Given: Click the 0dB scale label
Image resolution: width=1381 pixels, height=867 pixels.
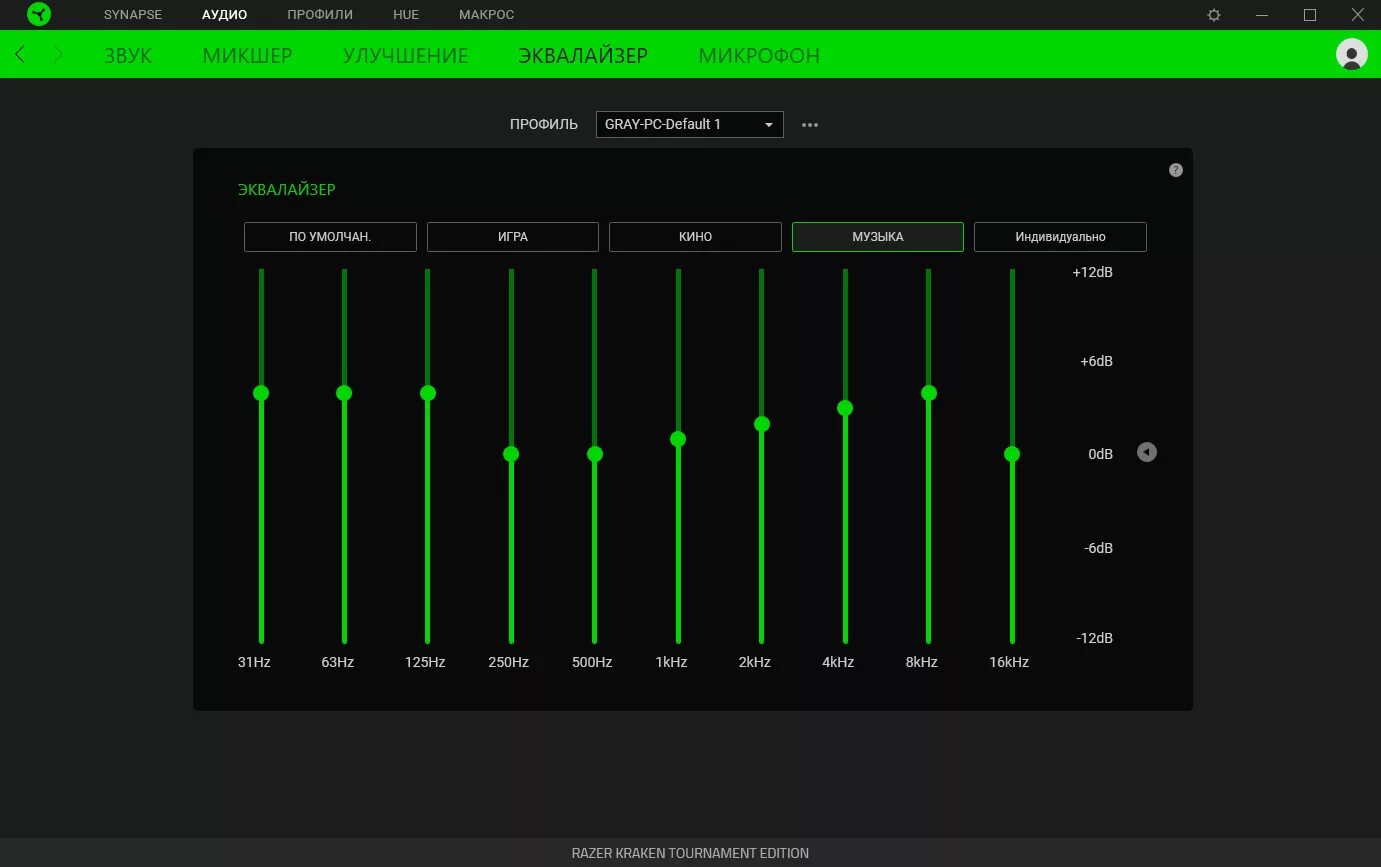Looking at the screenshot, I should coord(1100,454).
